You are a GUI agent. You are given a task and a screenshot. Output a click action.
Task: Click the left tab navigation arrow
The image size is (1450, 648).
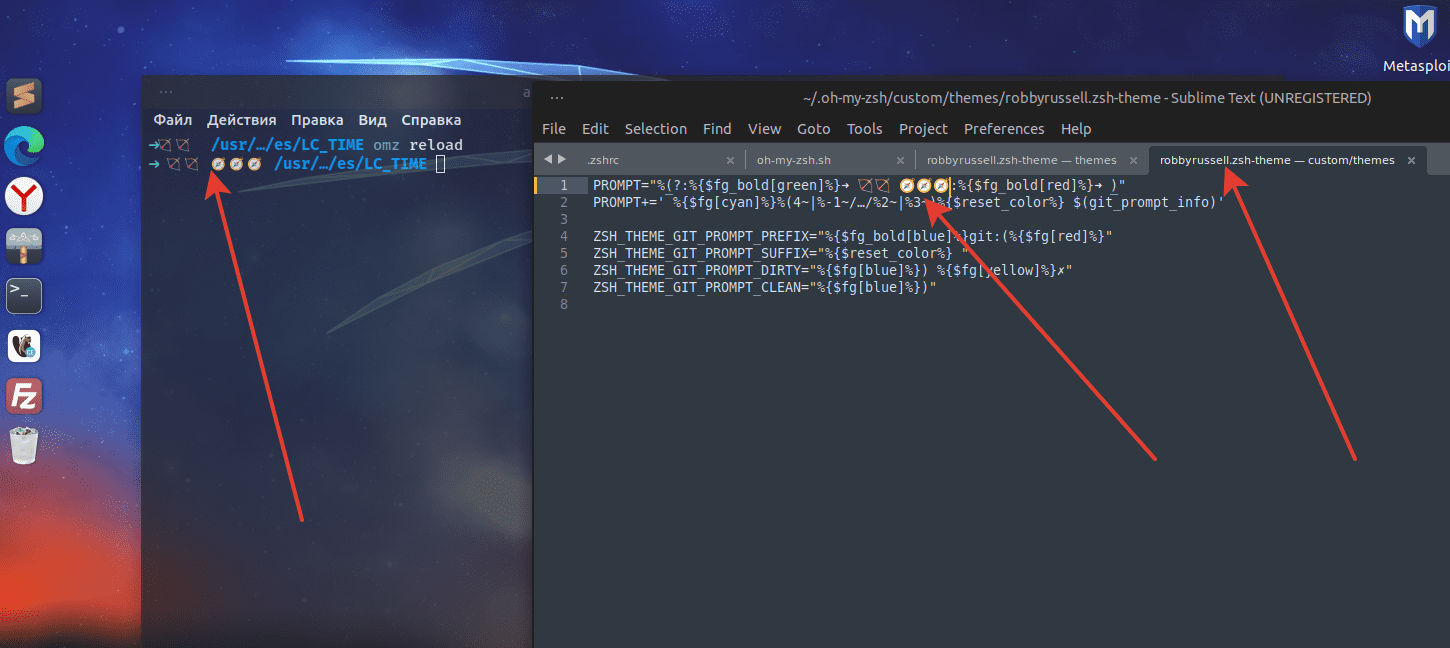[x=548, y=160]
